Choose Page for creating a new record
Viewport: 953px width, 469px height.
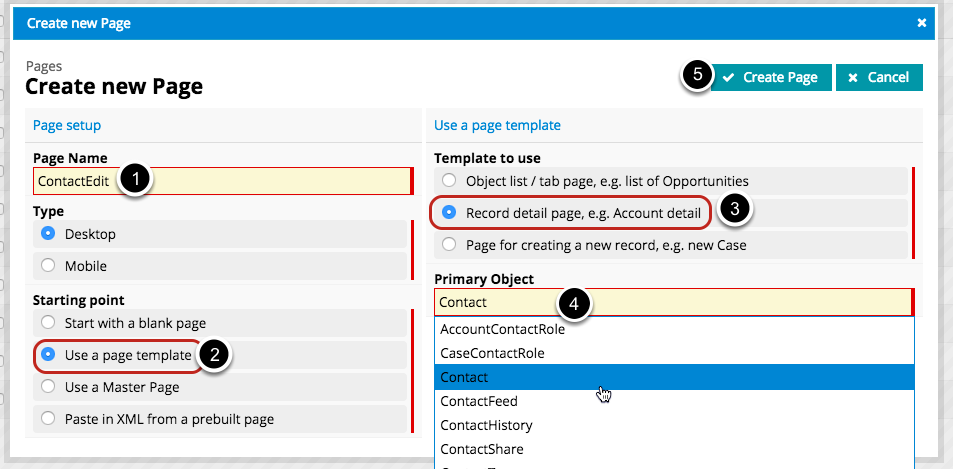point(449,244)
